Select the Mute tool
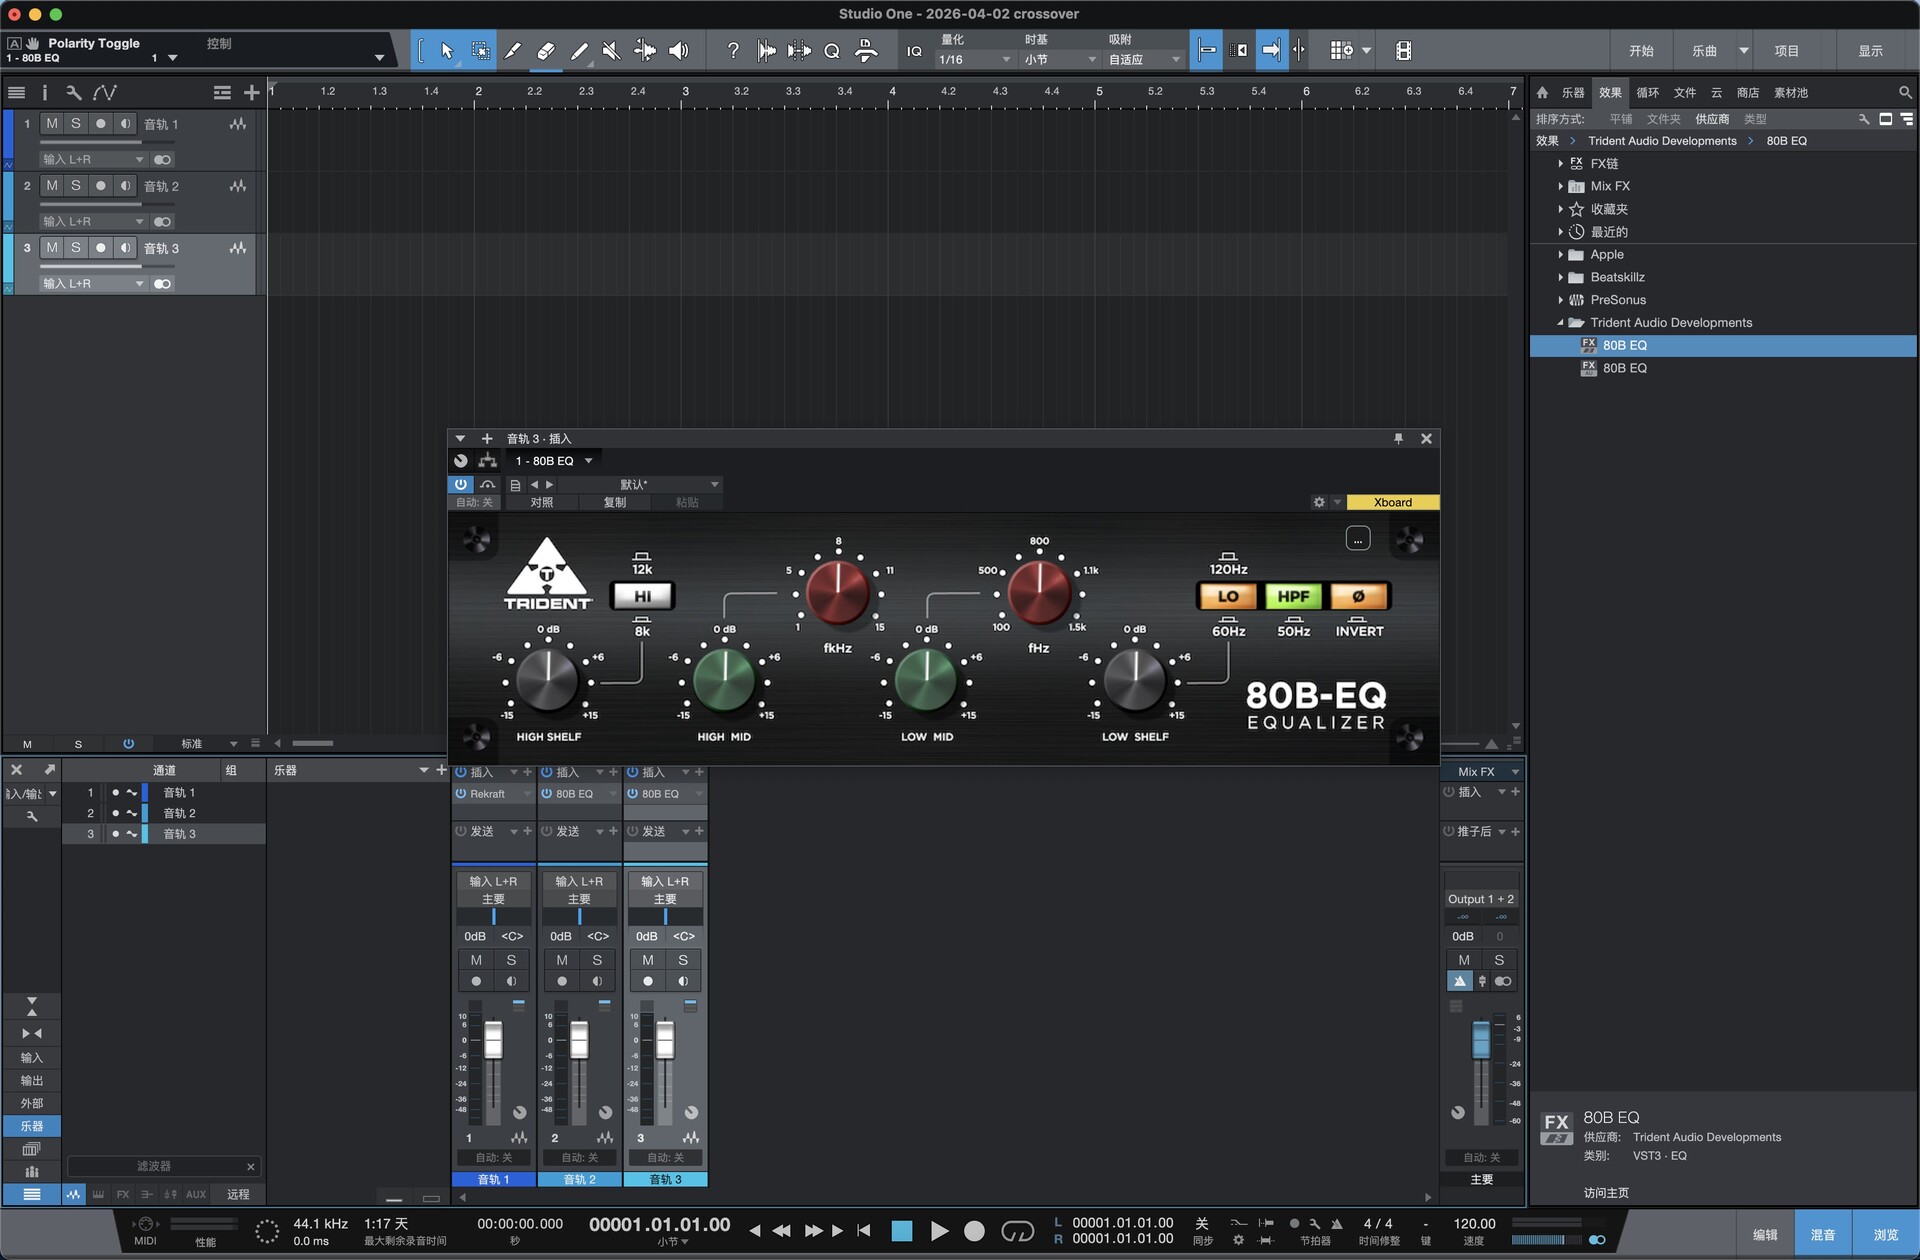The height and width of the screenshot is (1260, 1920). (611, 50)
